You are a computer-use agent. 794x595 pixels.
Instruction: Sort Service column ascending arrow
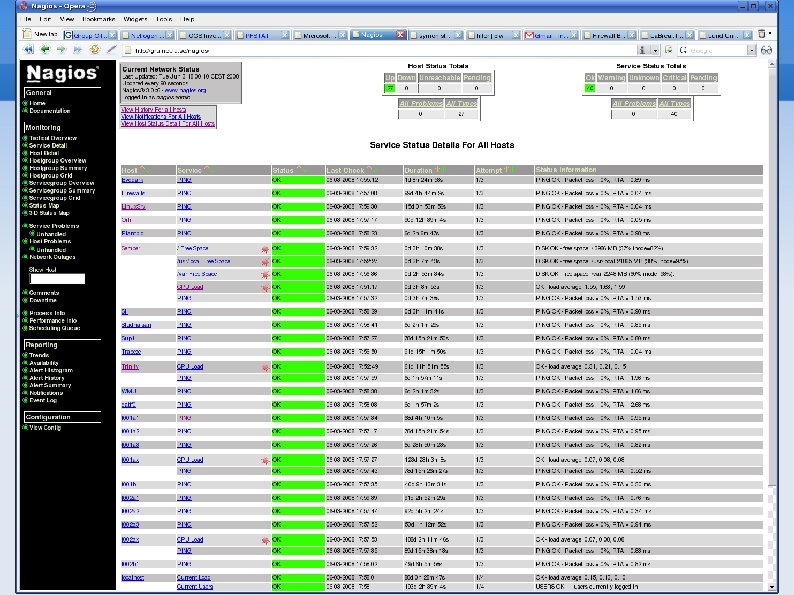(206, 169)
